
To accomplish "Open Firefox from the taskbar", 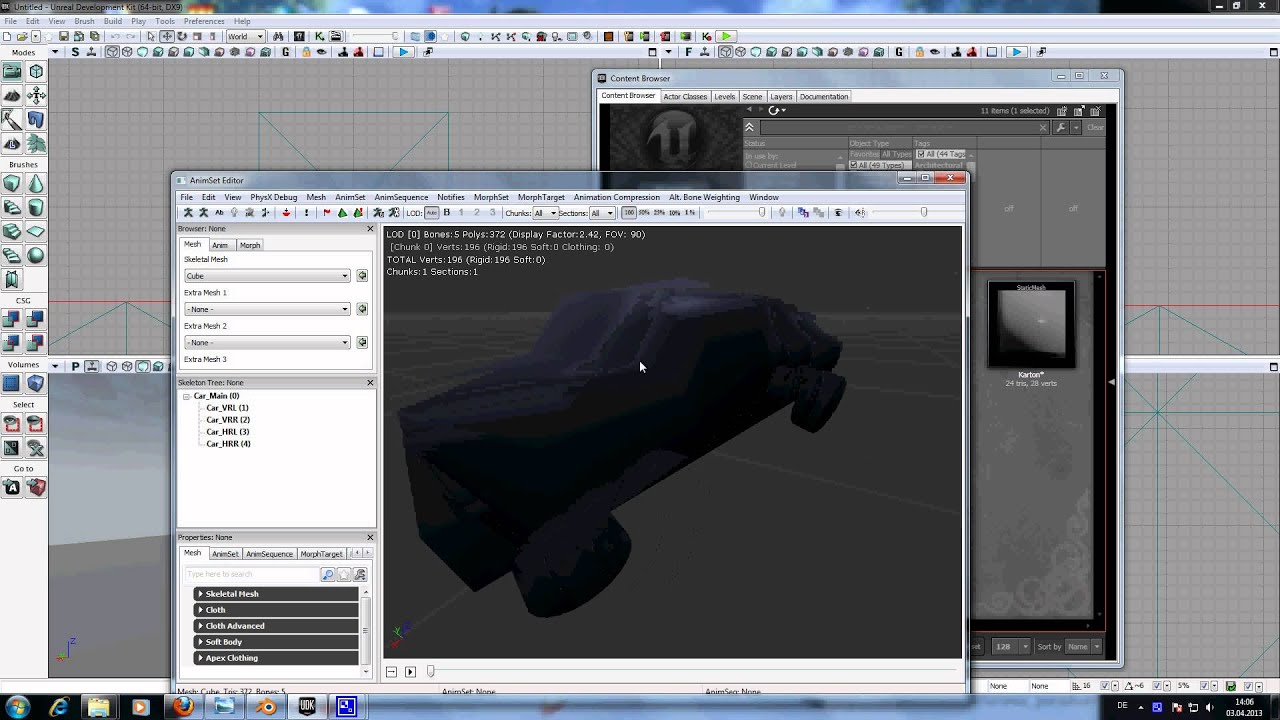I will (183, 707).
